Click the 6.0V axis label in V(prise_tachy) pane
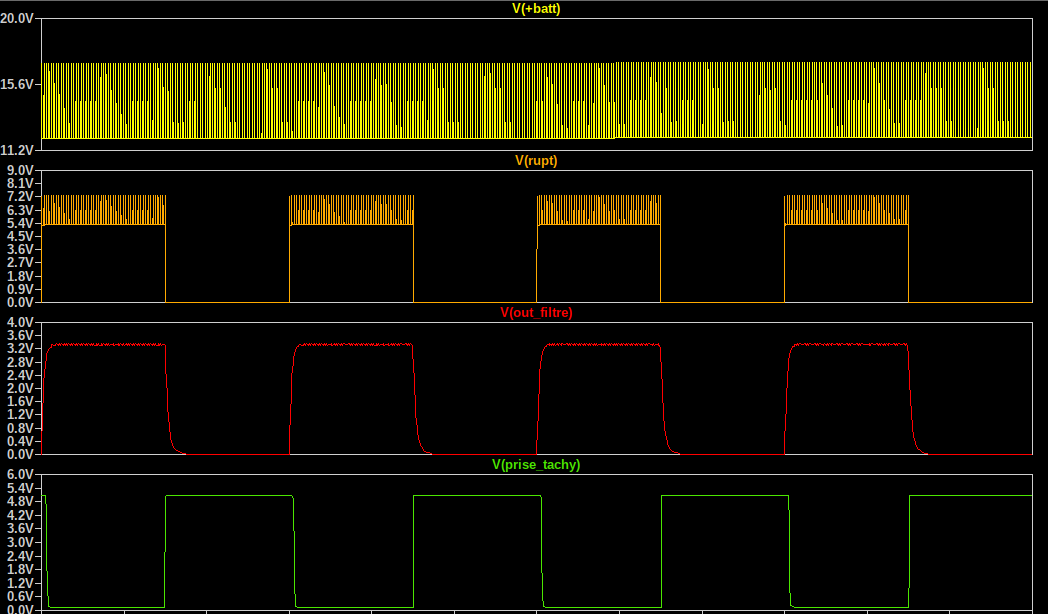The width and height of the screenshot is (1048, 614). click(x=21, y=474)
